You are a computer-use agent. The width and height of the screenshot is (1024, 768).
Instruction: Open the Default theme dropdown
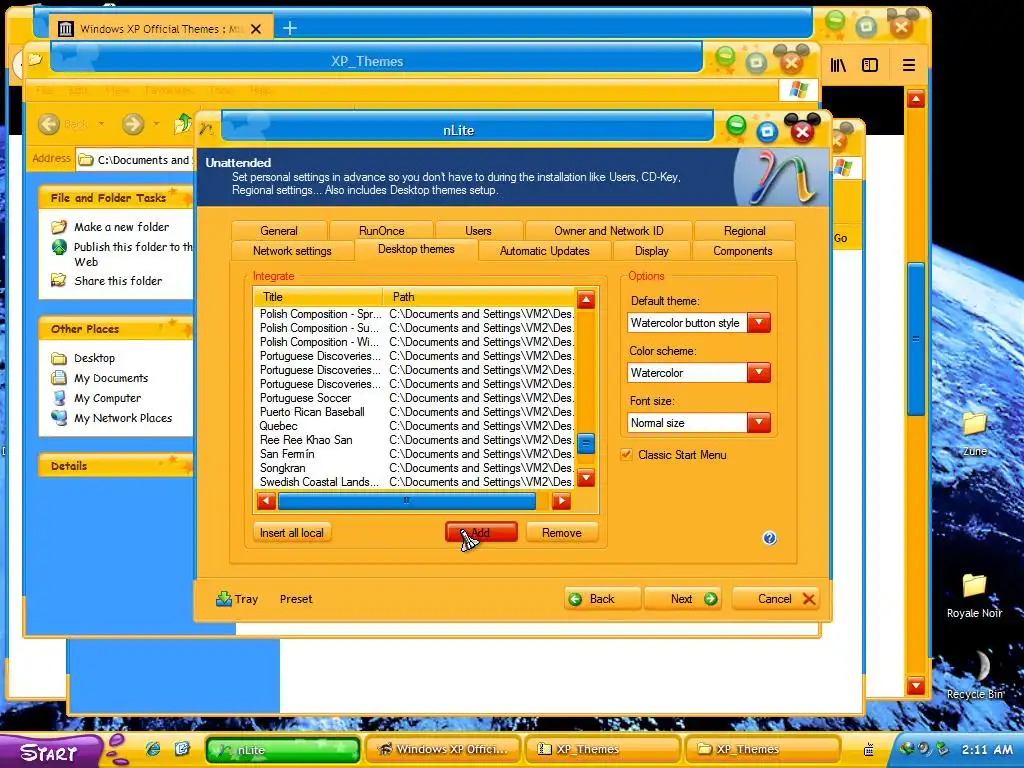(x=759, y=323)
